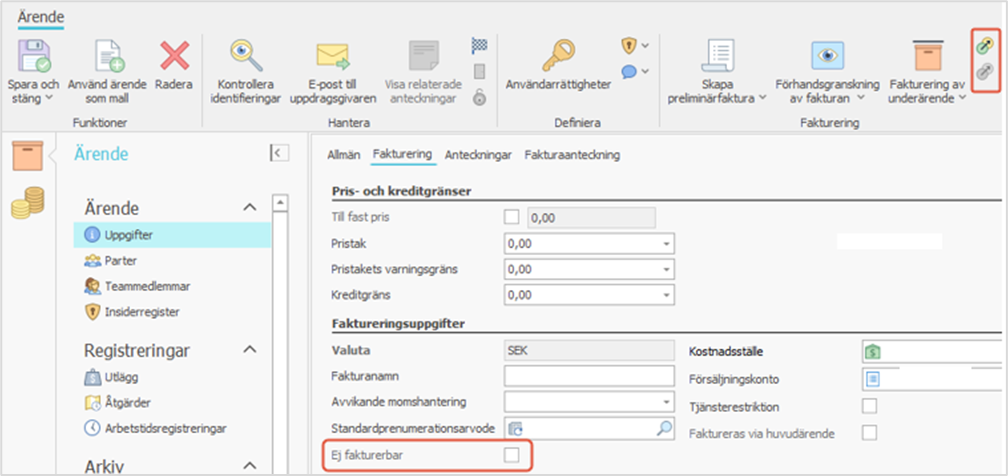
Task: Collapse the left navigation panel arrow
Action: [279, 153]
